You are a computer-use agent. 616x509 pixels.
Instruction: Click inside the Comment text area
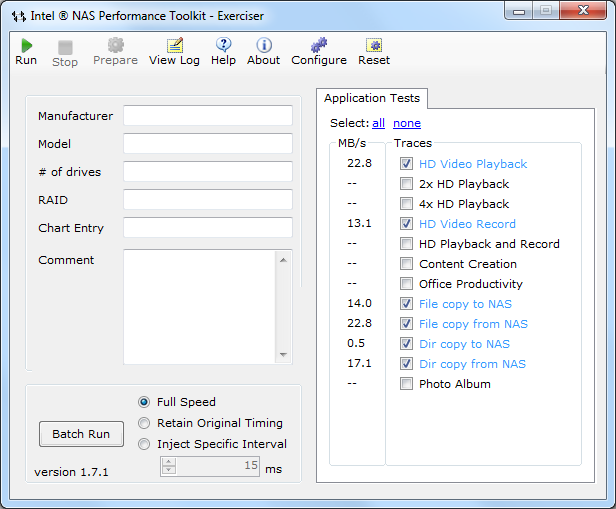coord(200,307)
